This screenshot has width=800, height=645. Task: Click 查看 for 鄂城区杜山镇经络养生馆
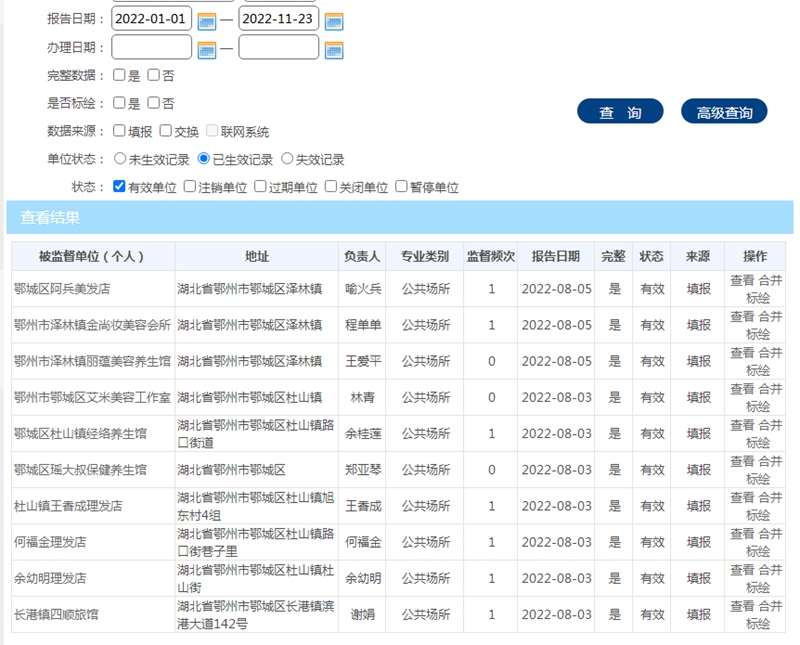click(x=742, y=426)
